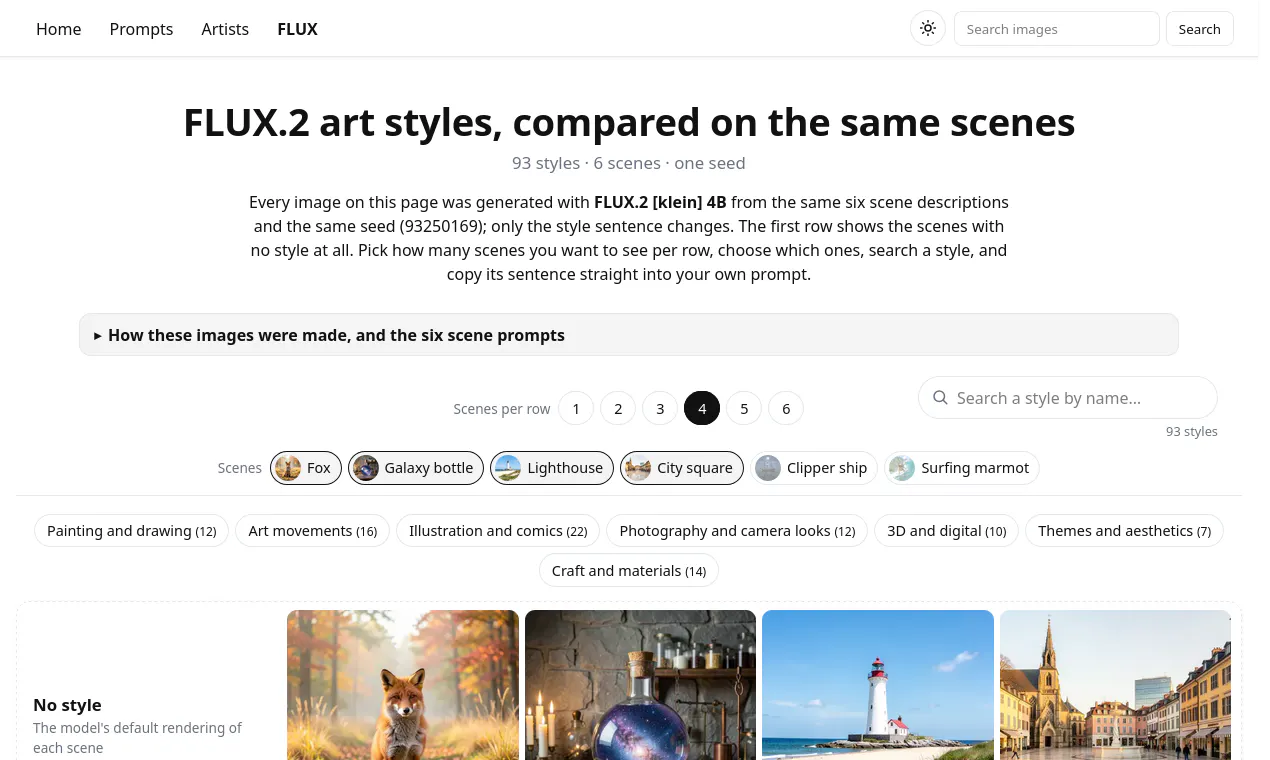Viewport: 1270px width, 760px height.
Task: Jump to Photography and camera looks category
Action: pyautogui.click(x=737, y=531)
